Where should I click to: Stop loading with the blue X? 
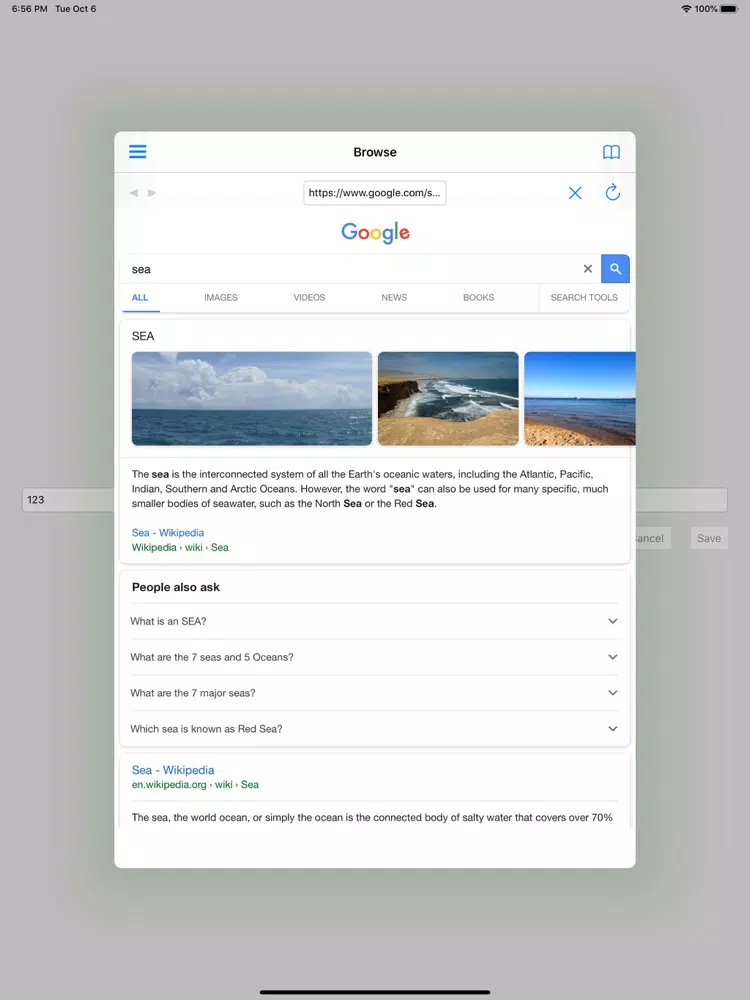(x=575, y=193)
